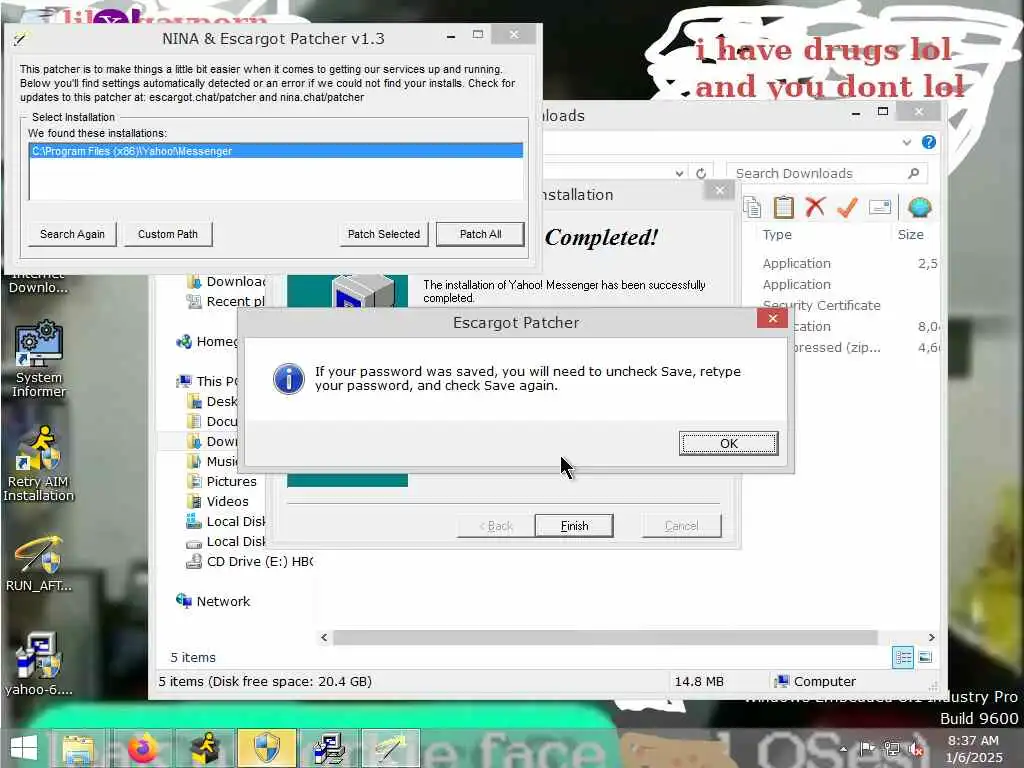Open the Retry AIM Installation desktop shortcut
Screen dimensions: 1024x768
point(39,463)
